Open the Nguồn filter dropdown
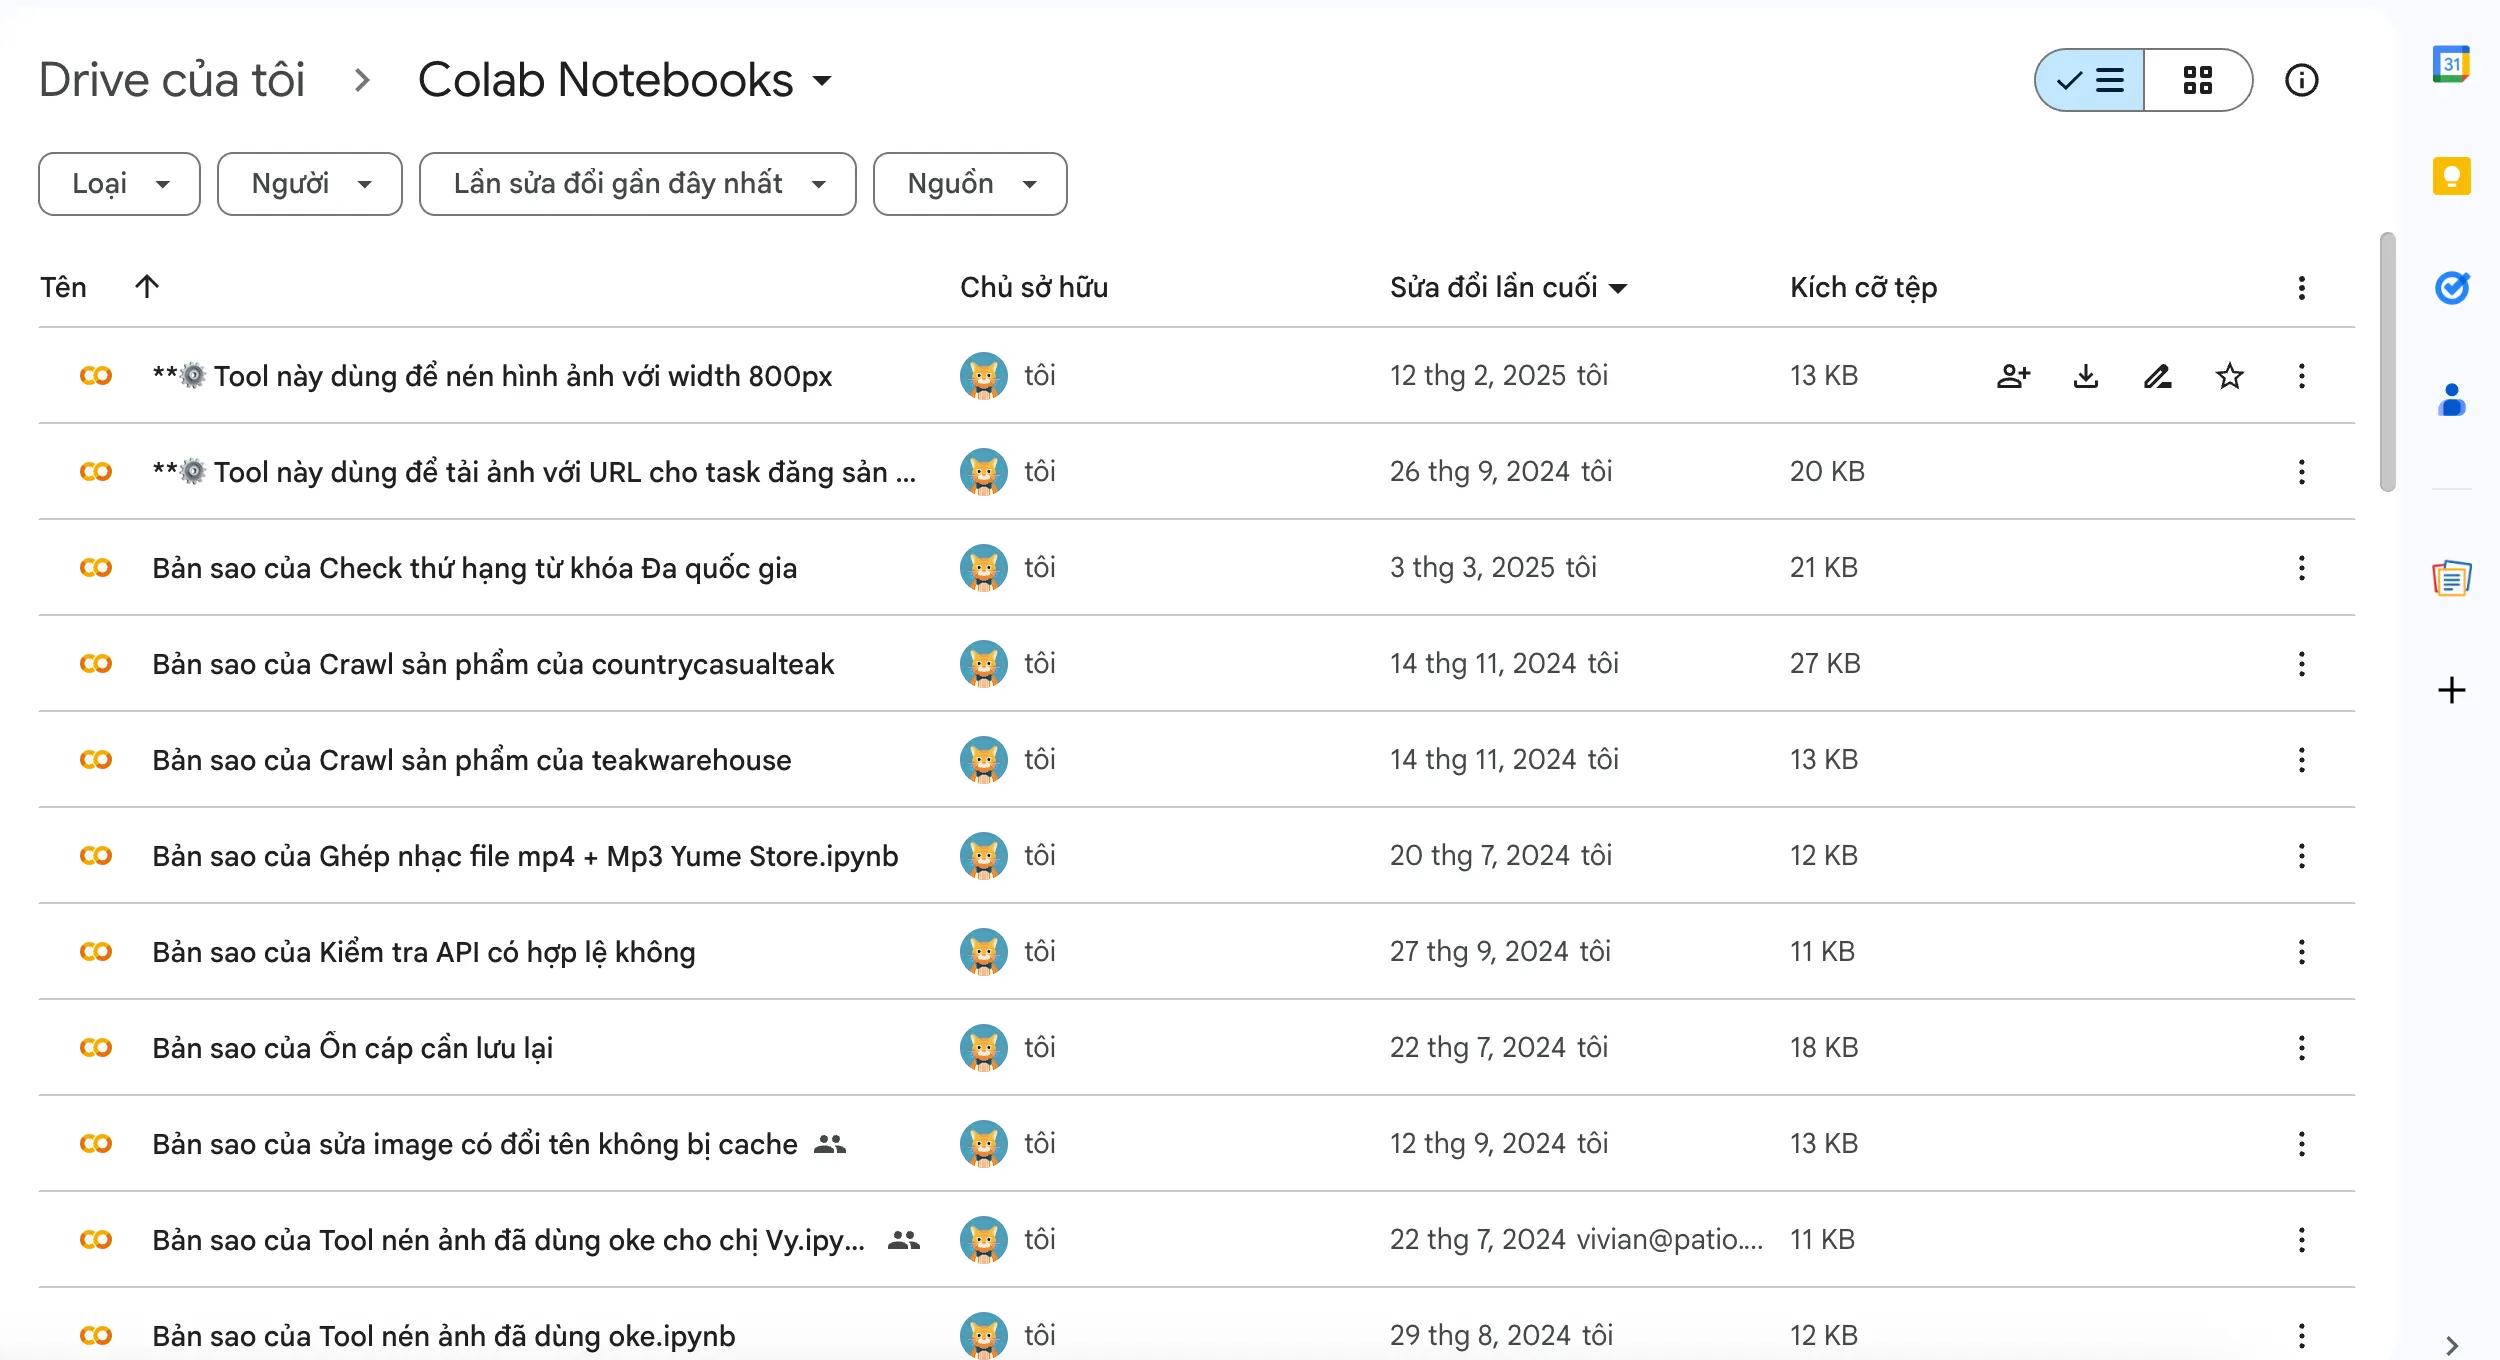The width and height of the screenshot is (2500, 1360). 969,183
